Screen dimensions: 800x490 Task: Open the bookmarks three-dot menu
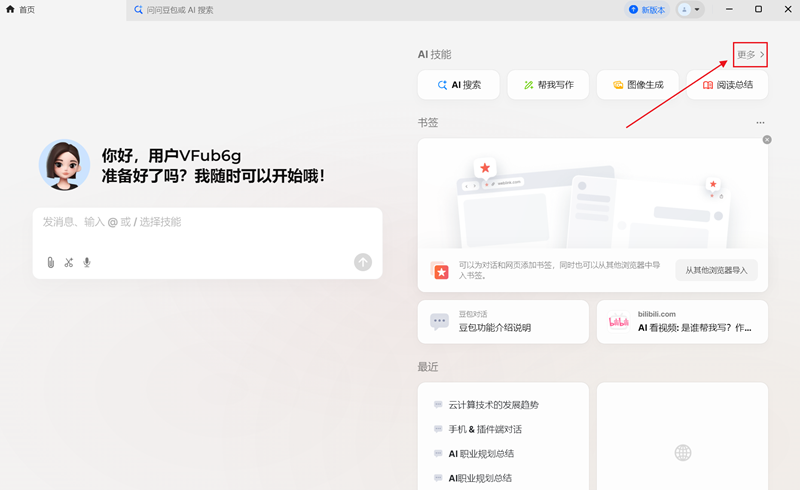click(x=760, y=122)
